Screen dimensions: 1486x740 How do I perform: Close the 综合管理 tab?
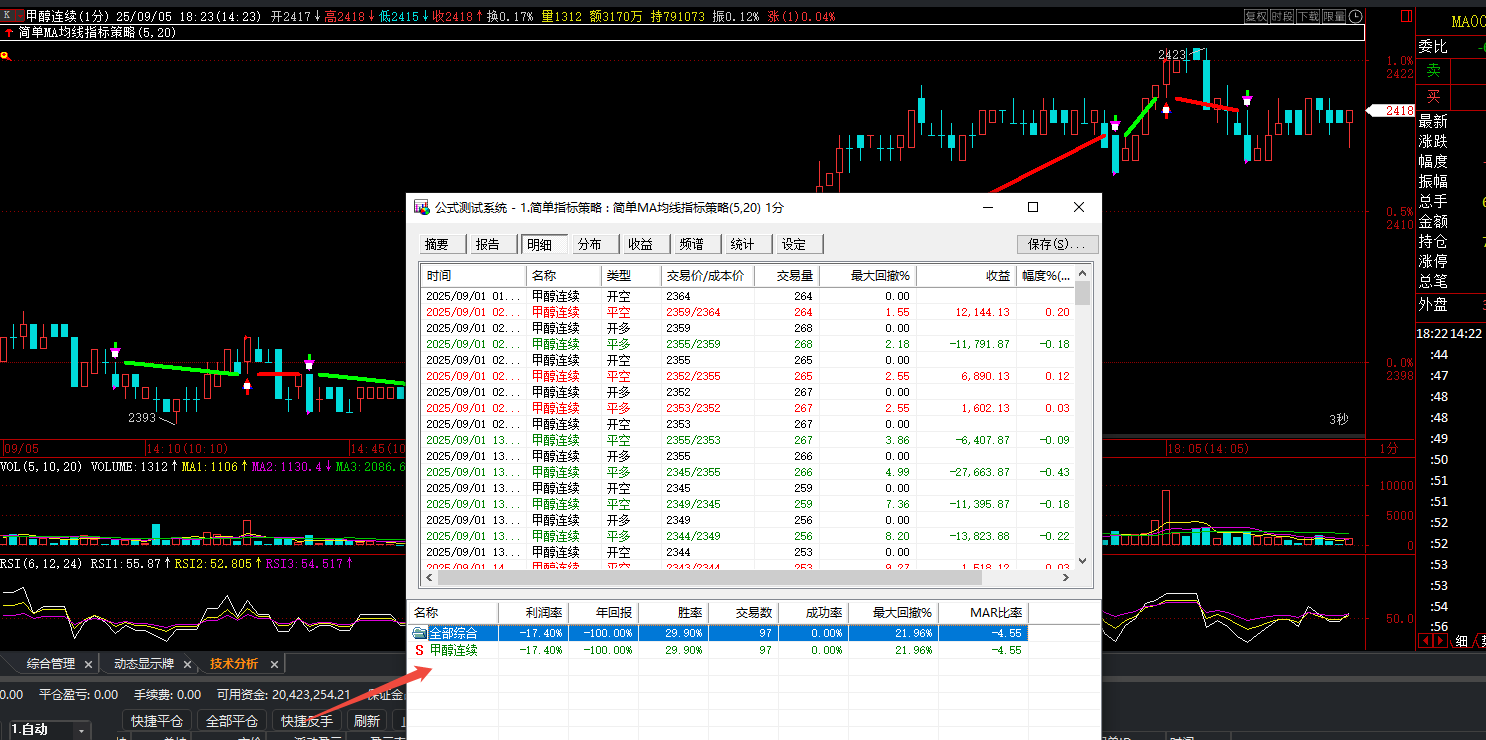click(88, 664)
